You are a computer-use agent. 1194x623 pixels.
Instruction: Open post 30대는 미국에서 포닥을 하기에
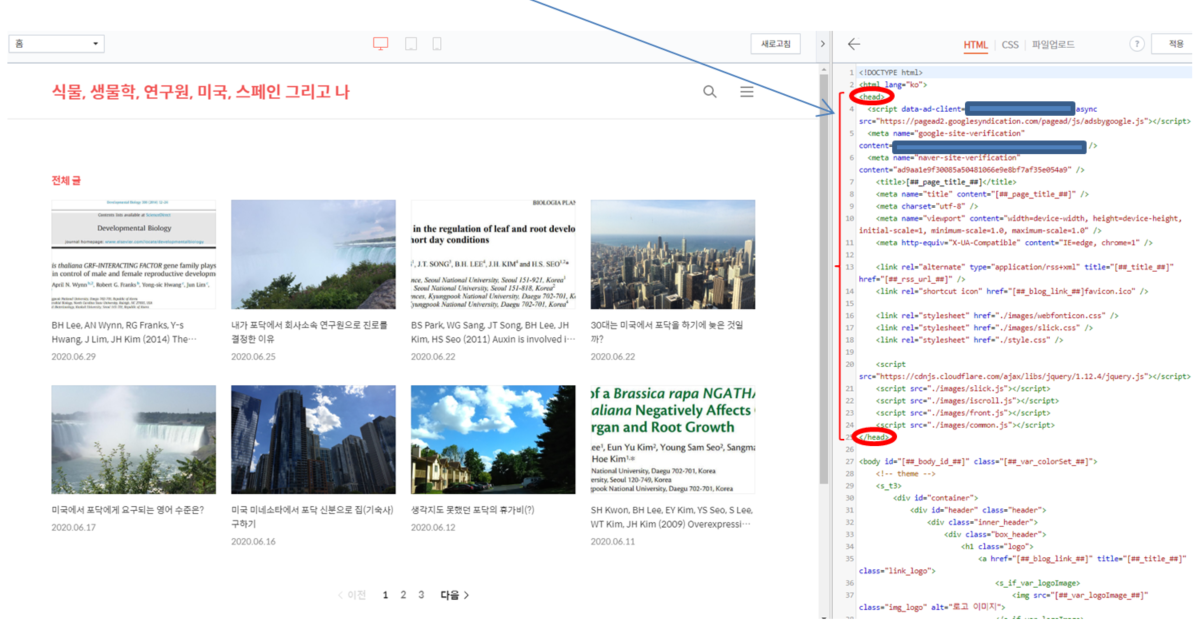667,332
